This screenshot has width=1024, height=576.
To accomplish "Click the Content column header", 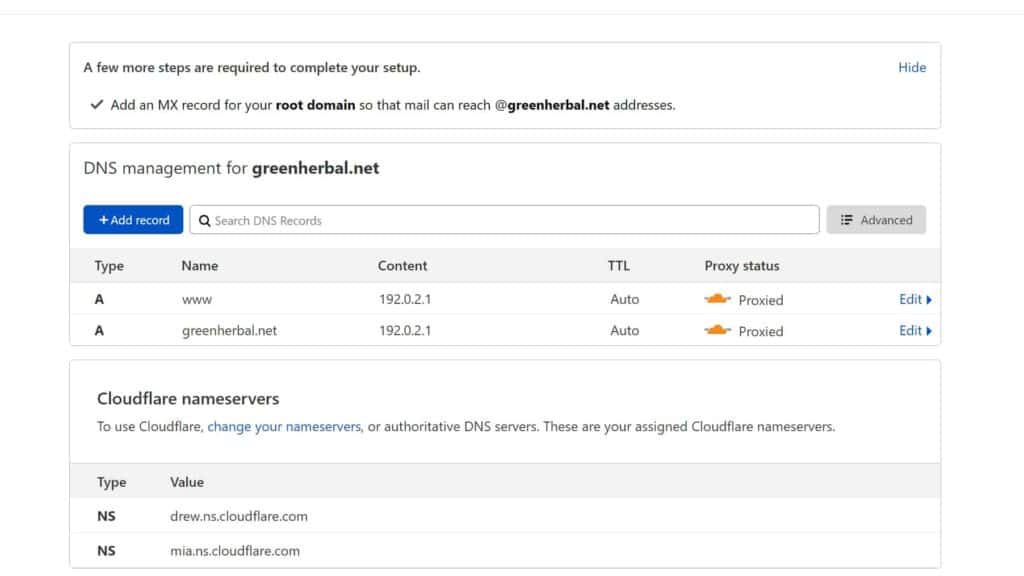I will pos(402,266).
